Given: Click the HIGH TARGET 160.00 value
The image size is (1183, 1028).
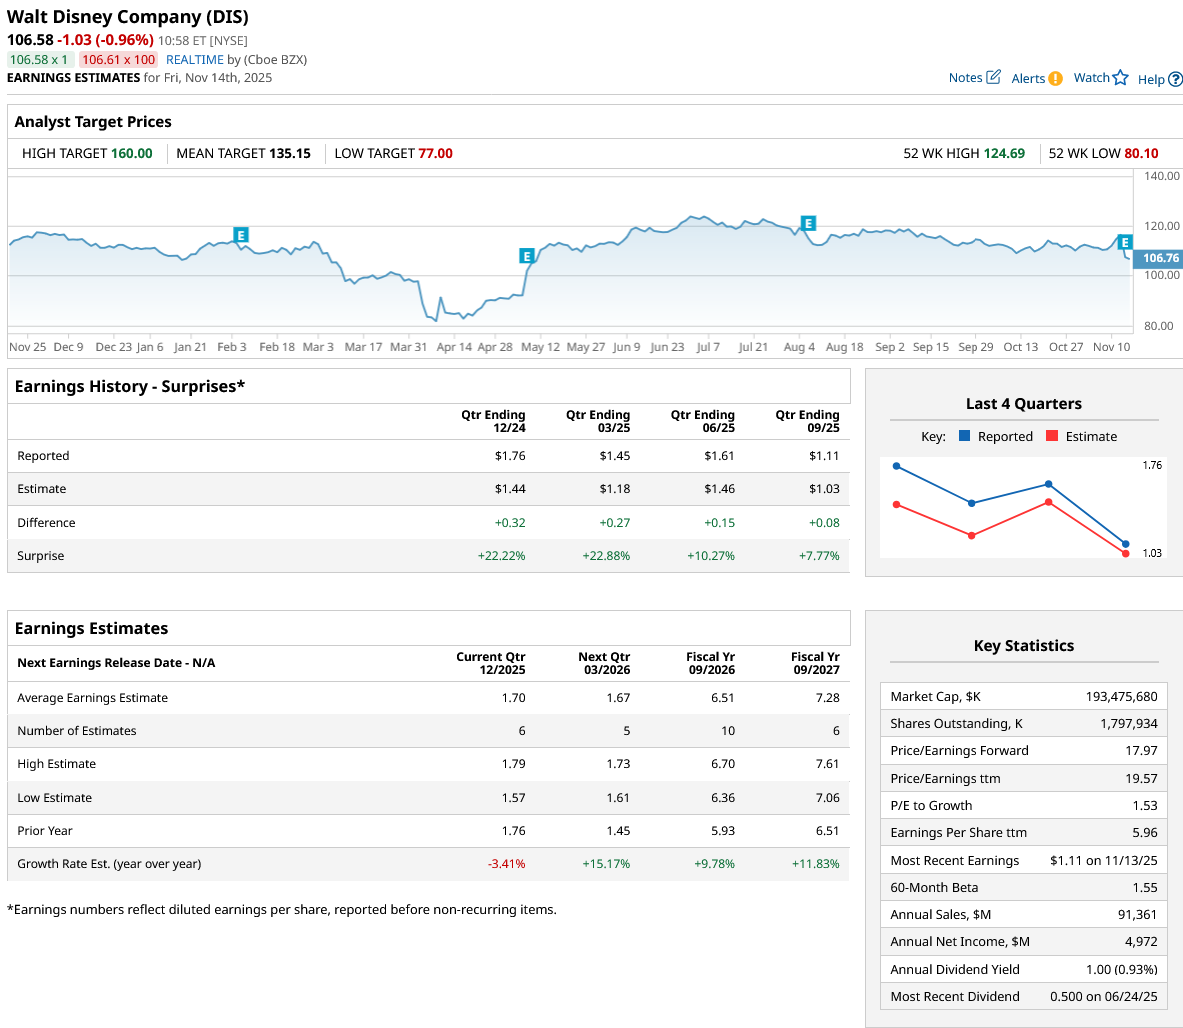Looking at the screenshot, I should (x=131, y=153).
